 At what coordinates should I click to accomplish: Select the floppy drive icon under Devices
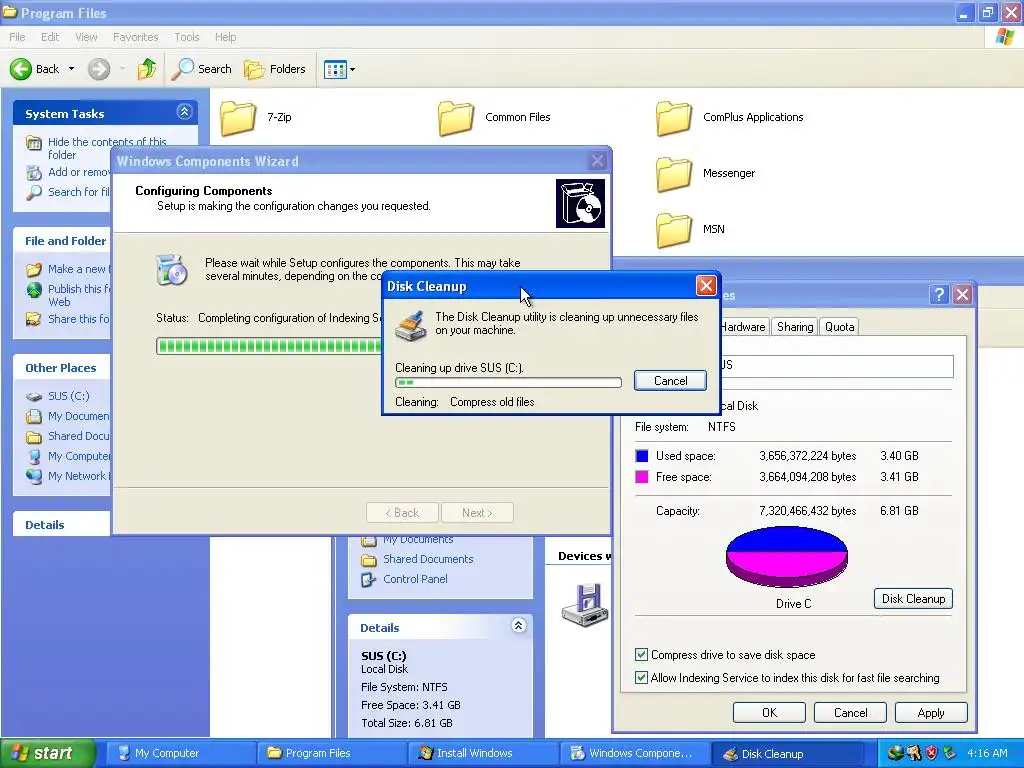(585, 605)
